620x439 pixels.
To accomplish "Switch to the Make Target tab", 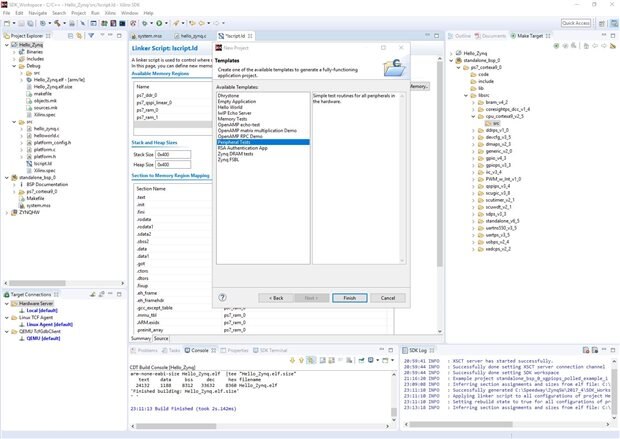I will coord(528,35).
